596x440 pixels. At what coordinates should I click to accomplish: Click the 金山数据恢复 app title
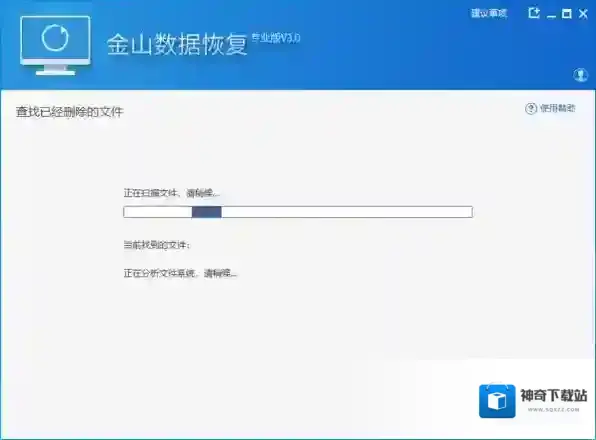[x=177, y=44]
